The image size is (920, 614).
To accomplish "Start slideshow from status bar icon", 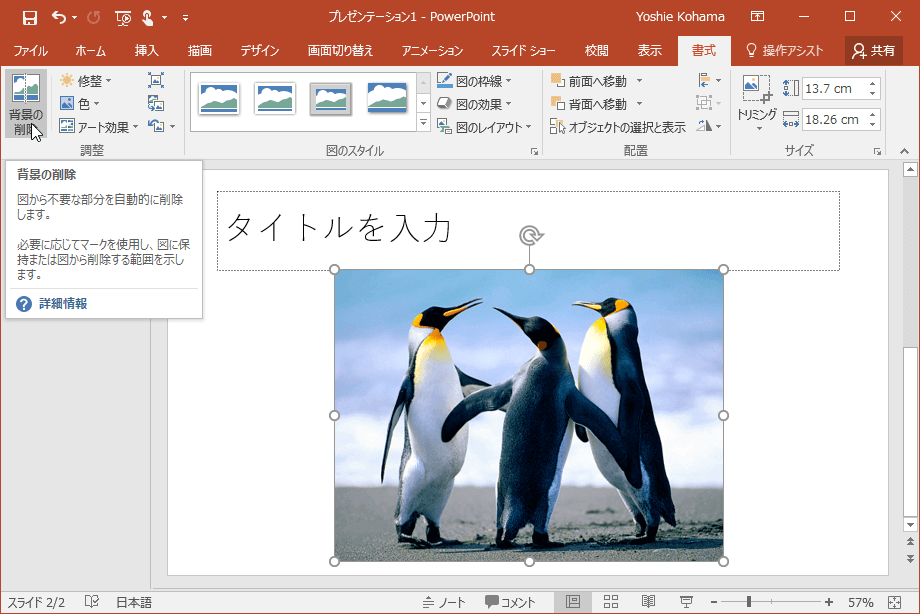I will coord(686,602).
